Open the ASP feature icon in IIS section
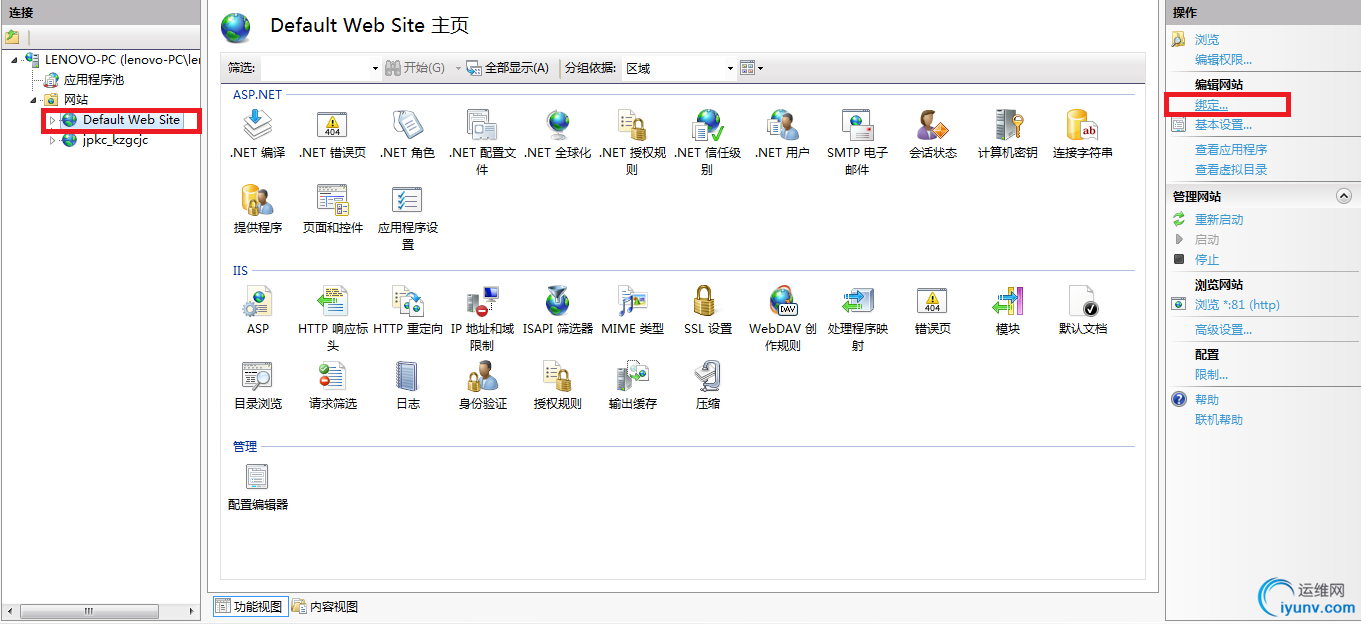Image resolution: width=1361 pixels, height=624 pixels. click(x=258, y=301)
